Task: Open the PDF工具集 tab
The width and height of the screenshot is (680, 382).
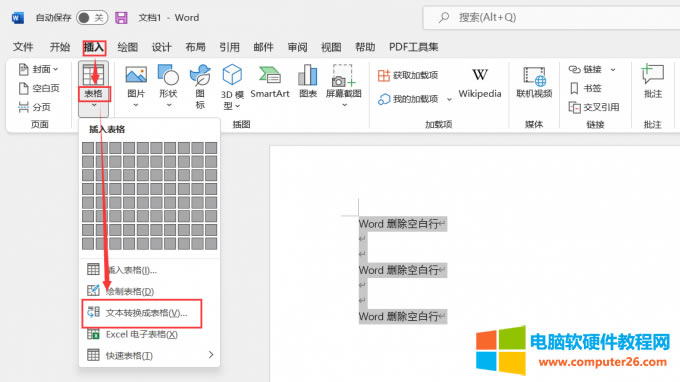Action: [x=414, y=47]
